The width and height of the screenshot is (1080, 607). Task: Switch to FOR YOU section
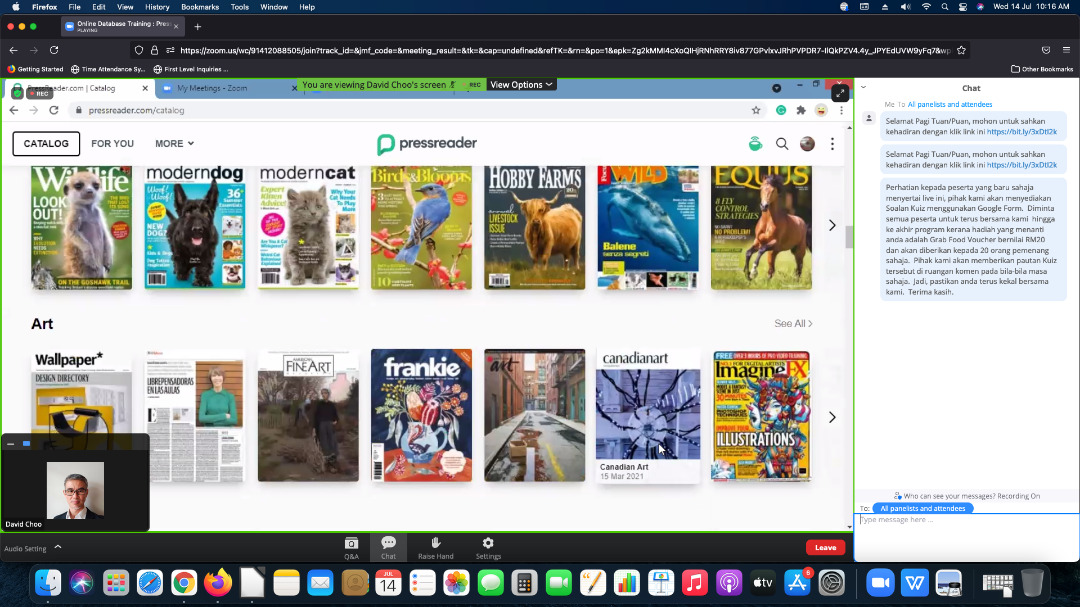click(112, 143)
